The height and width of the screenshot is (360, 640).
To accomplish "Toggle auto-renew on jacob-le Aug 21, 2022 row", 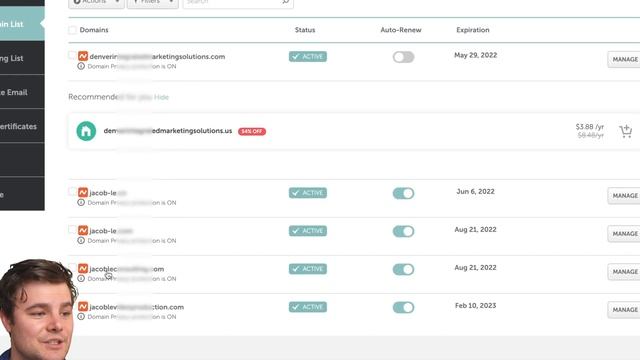I will point(403,231).
